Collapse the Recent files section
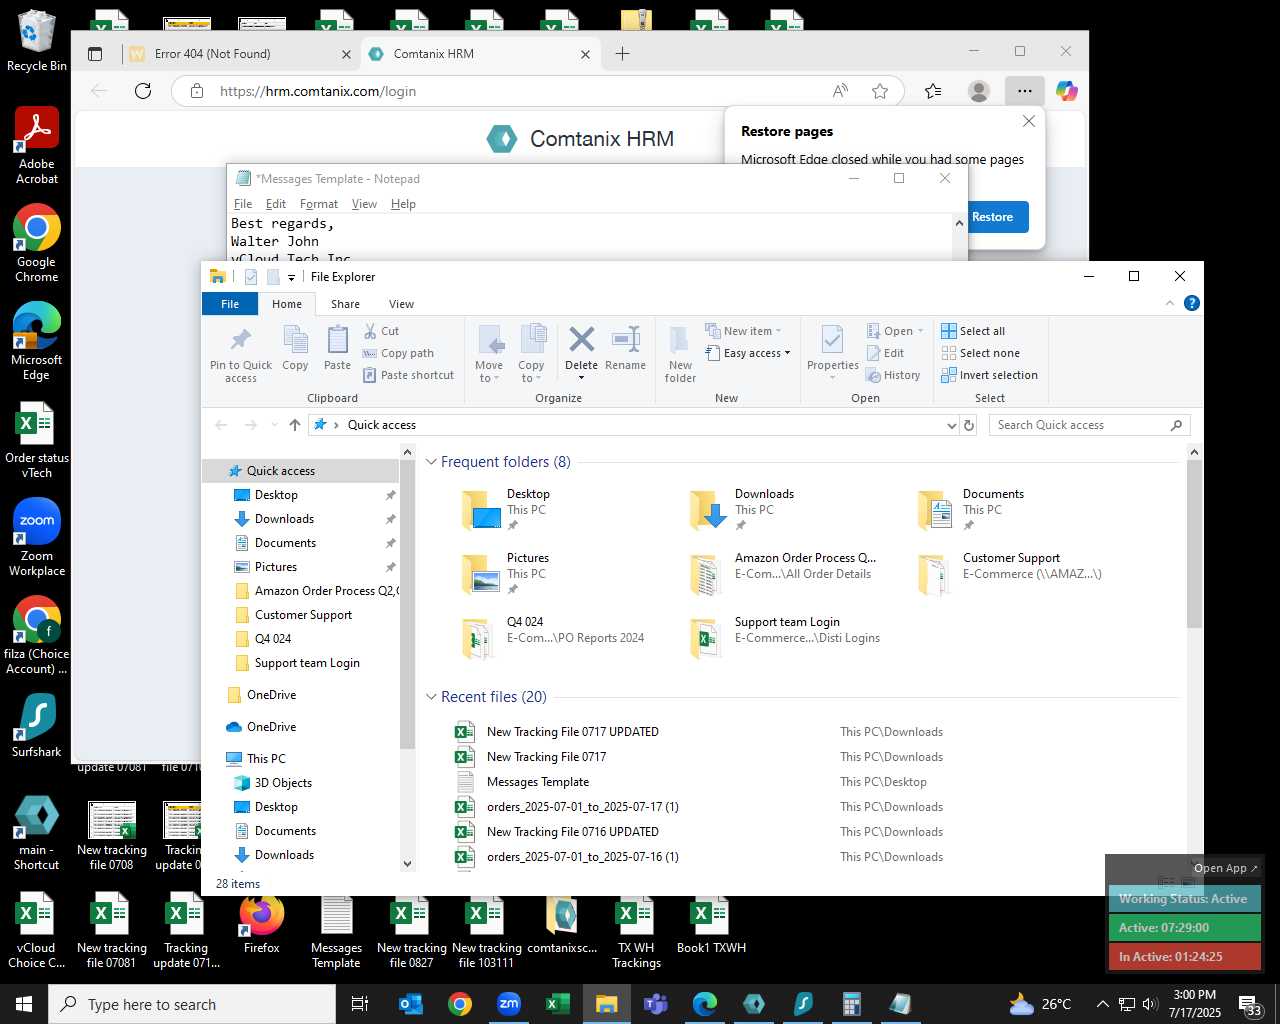The image size is (1280, 1024). (x=432, y=697)
